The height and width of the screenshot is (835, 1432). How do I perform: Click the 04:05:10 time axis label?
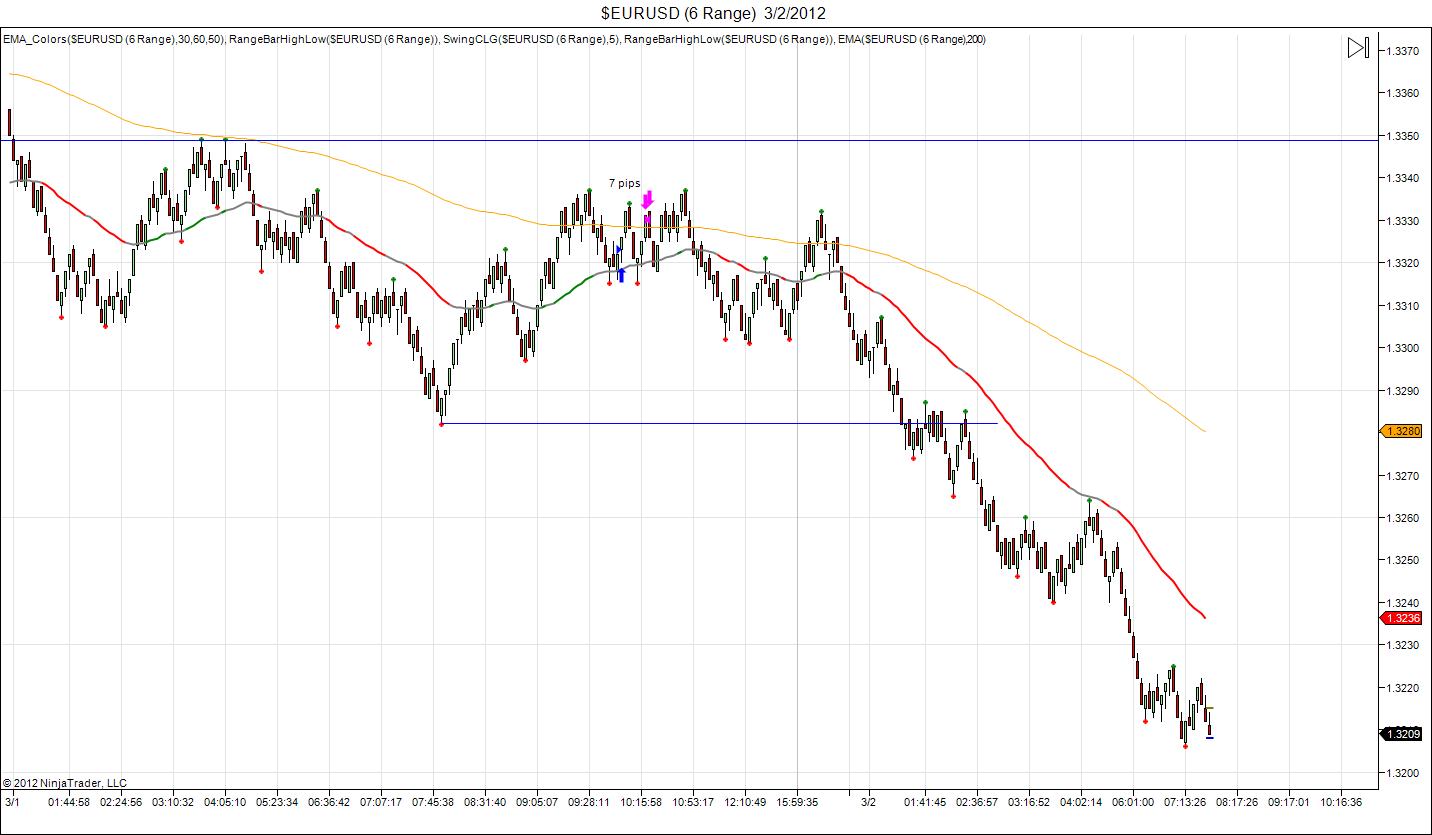tap(225, 802)
